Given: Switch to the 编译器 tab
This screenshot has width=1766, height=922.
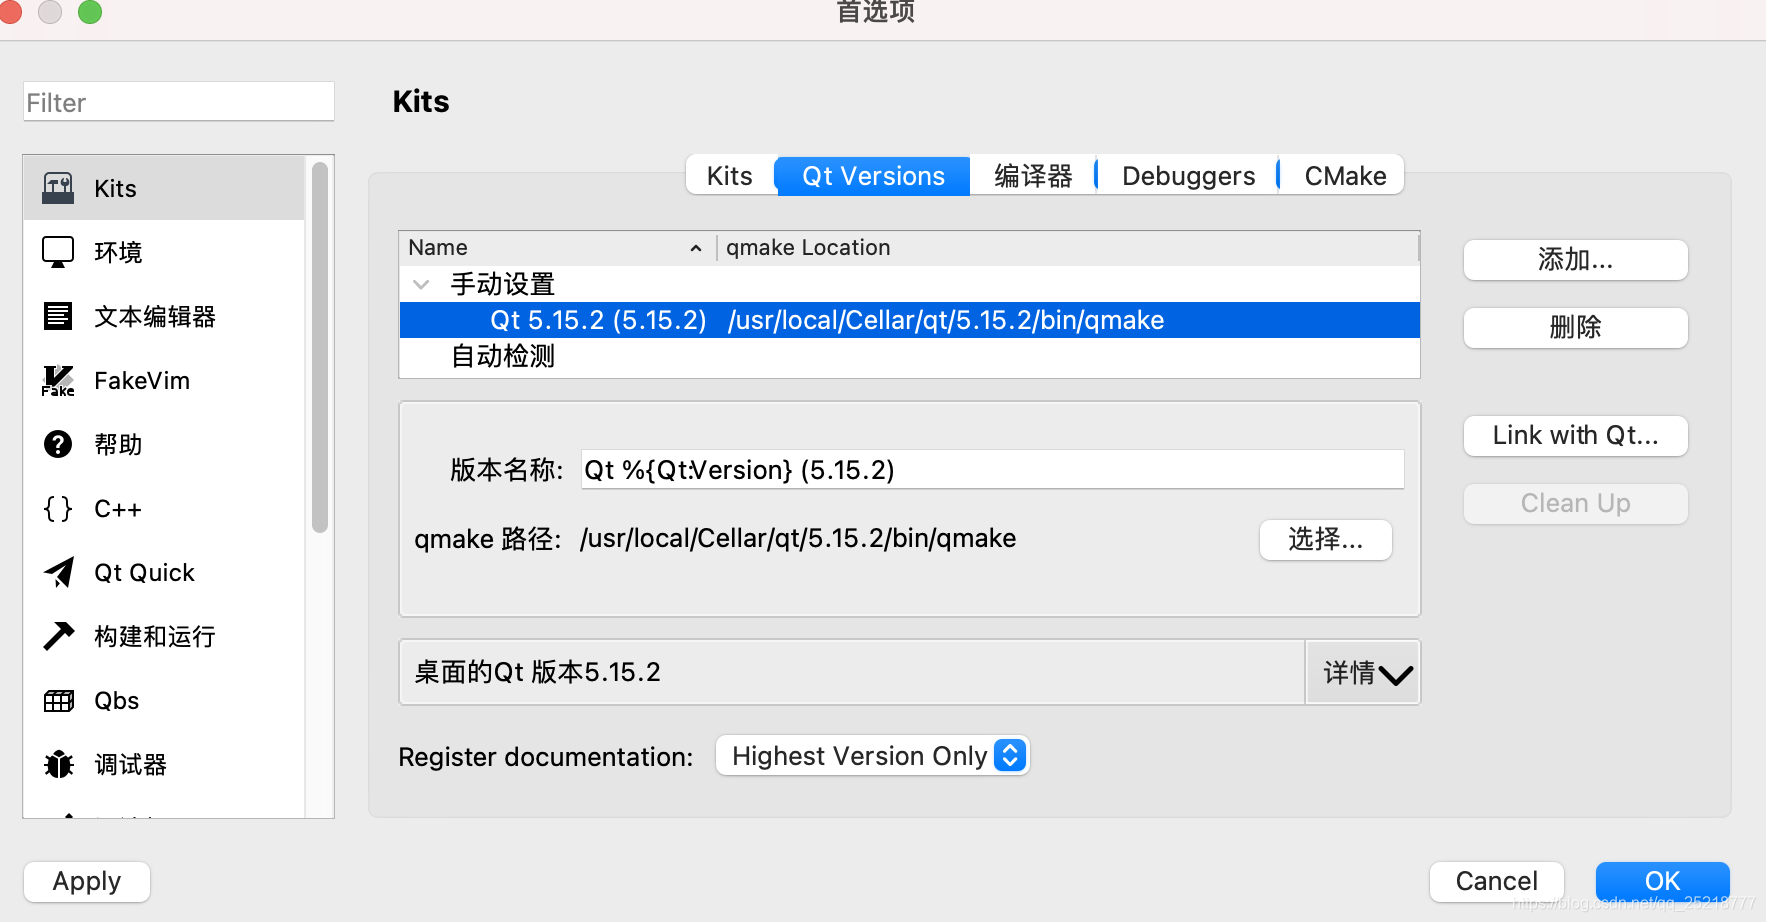Looking at the screenshot, I should [x=1033, y=176].
